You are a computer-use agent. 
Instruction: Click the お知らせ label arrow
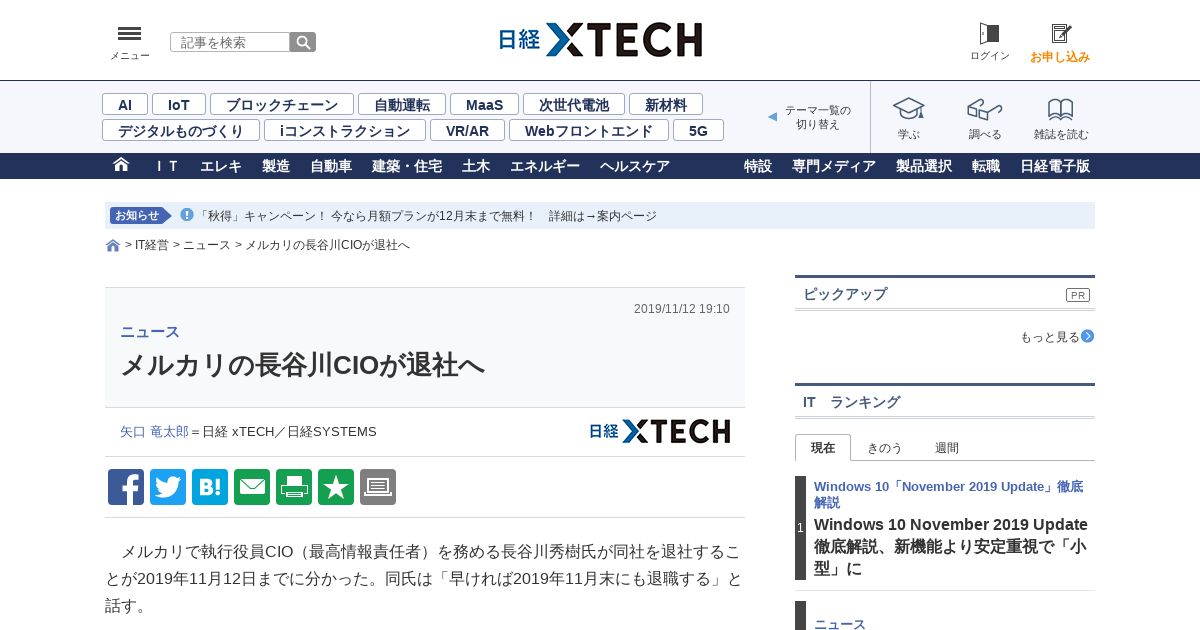tap(142, 215)
